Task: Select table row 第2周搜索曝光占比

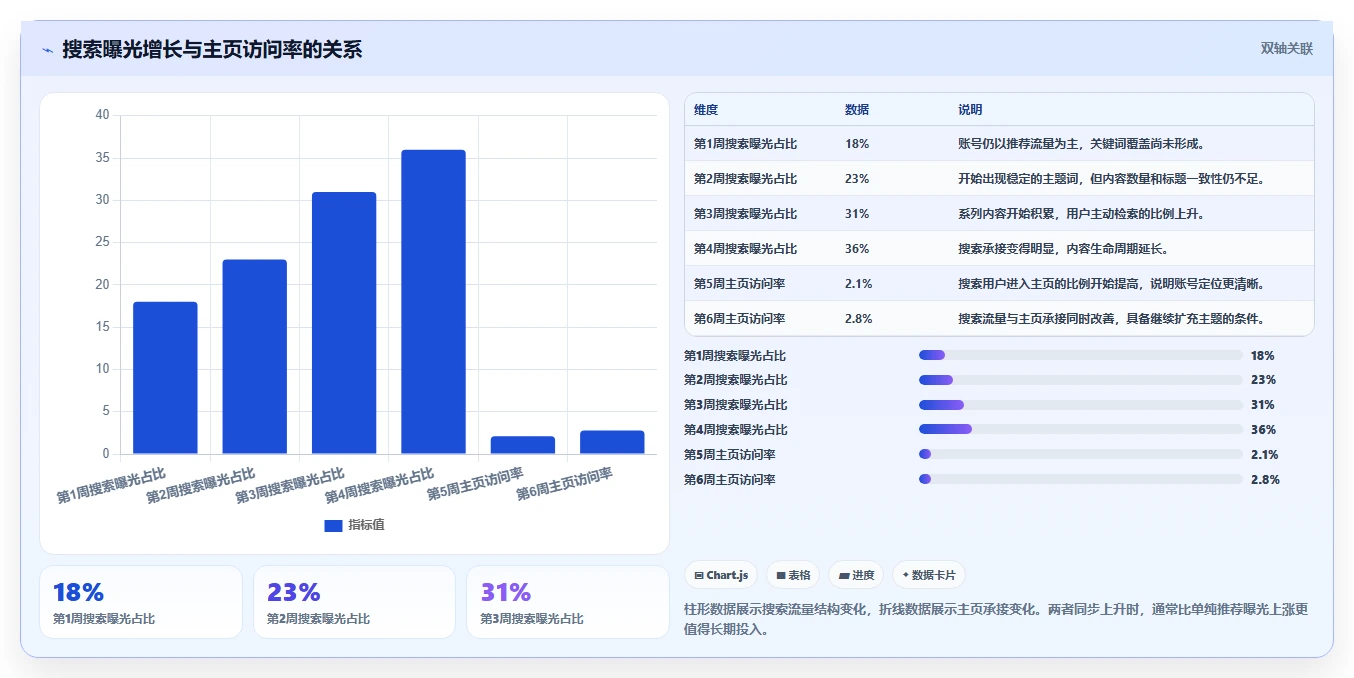Action: coord(999,178)
